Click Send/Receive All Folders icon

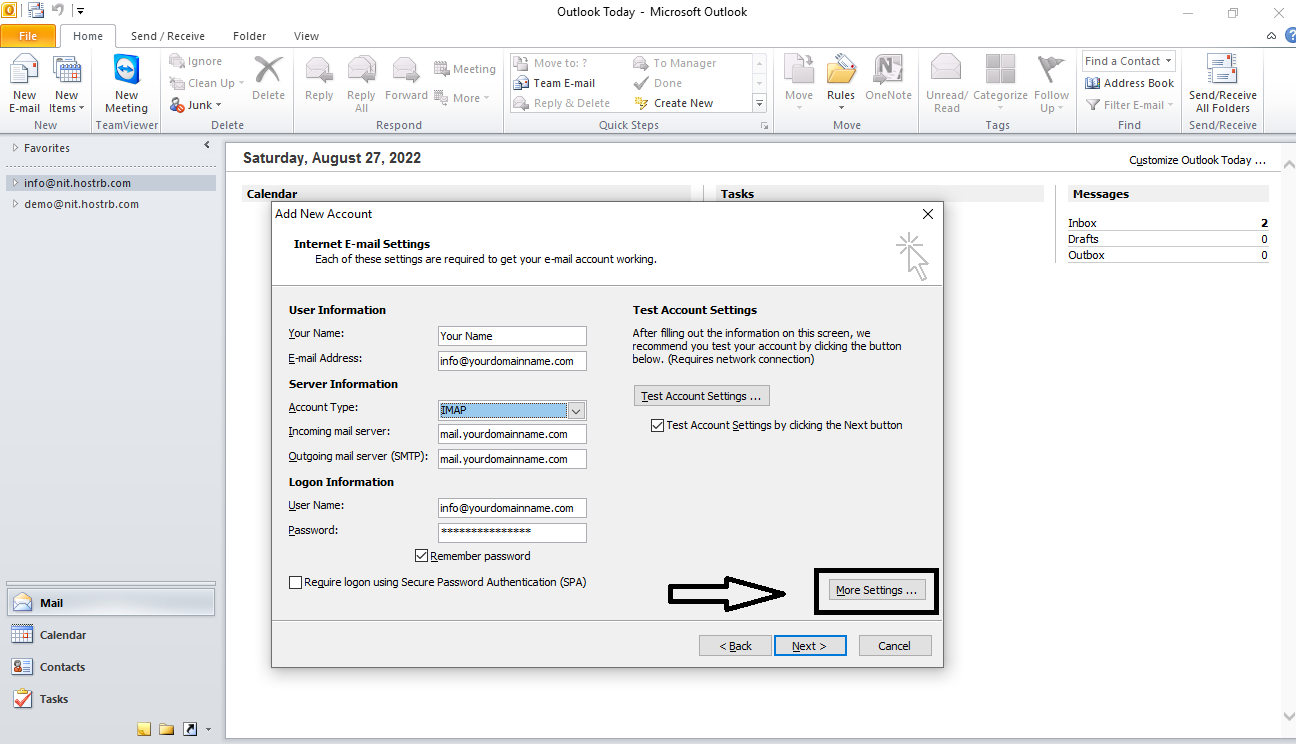pos(1223,84)
